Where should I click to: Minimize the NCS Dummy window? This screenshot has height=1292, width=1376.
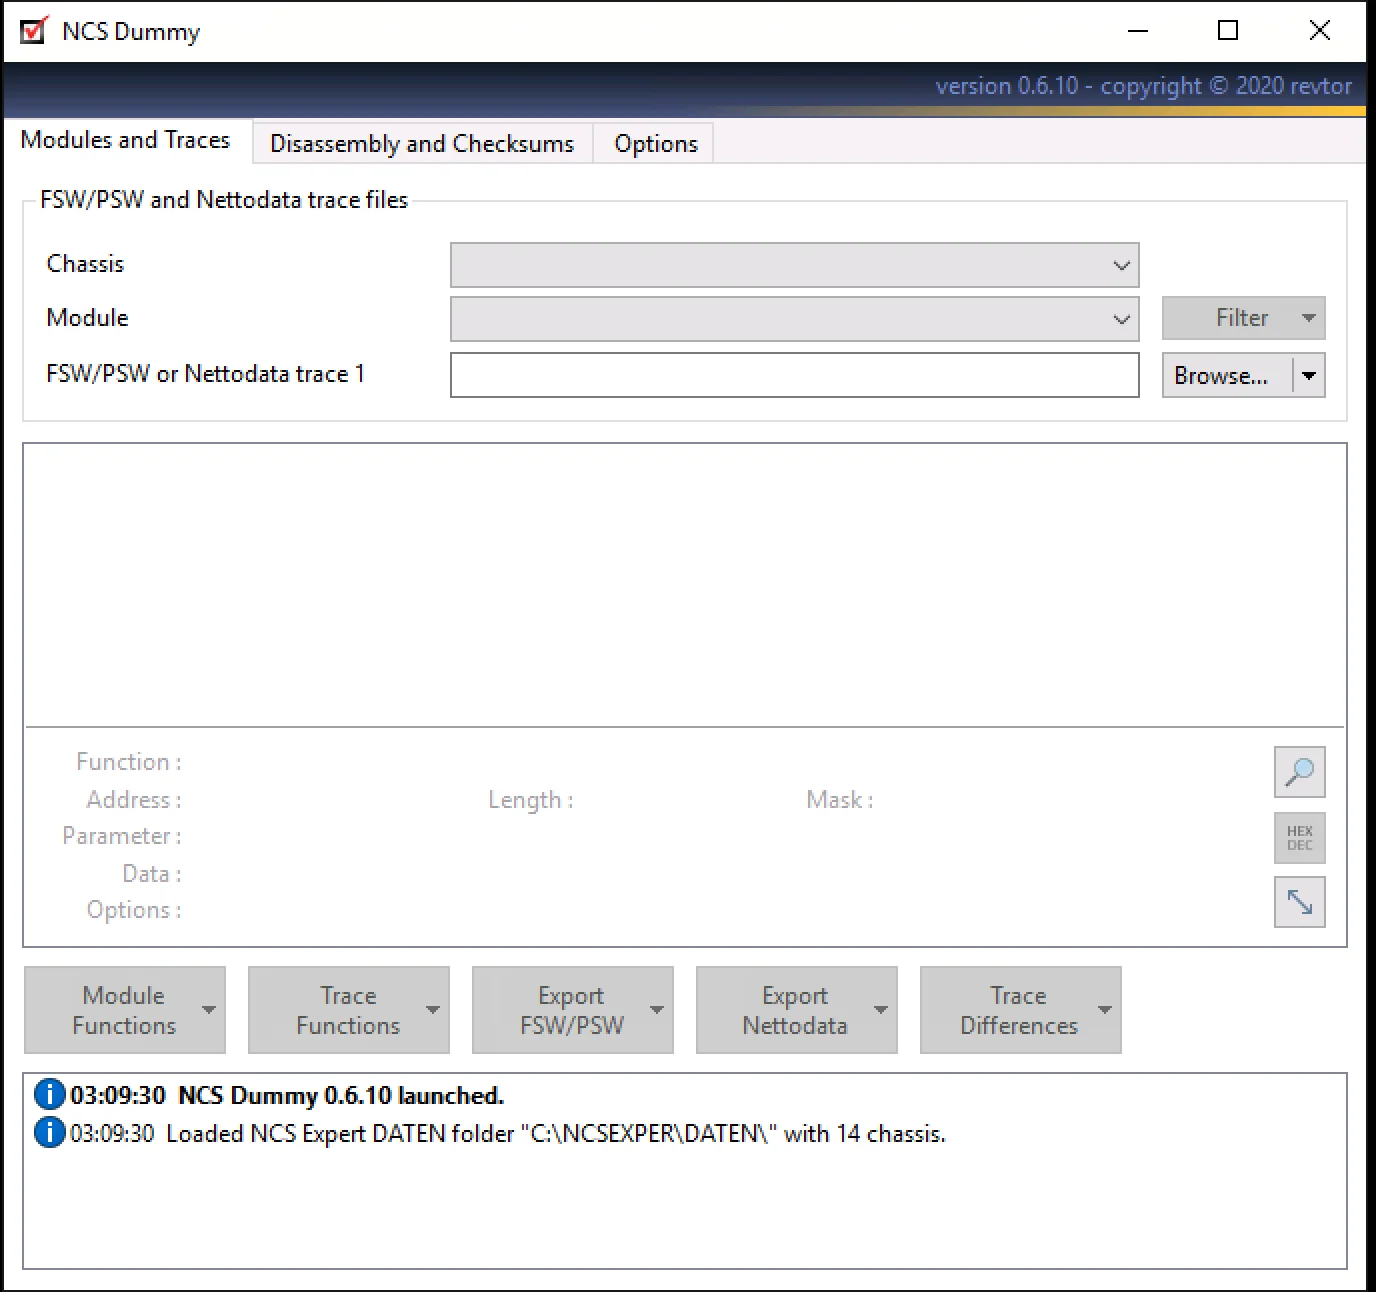[x=1137, y=31]
